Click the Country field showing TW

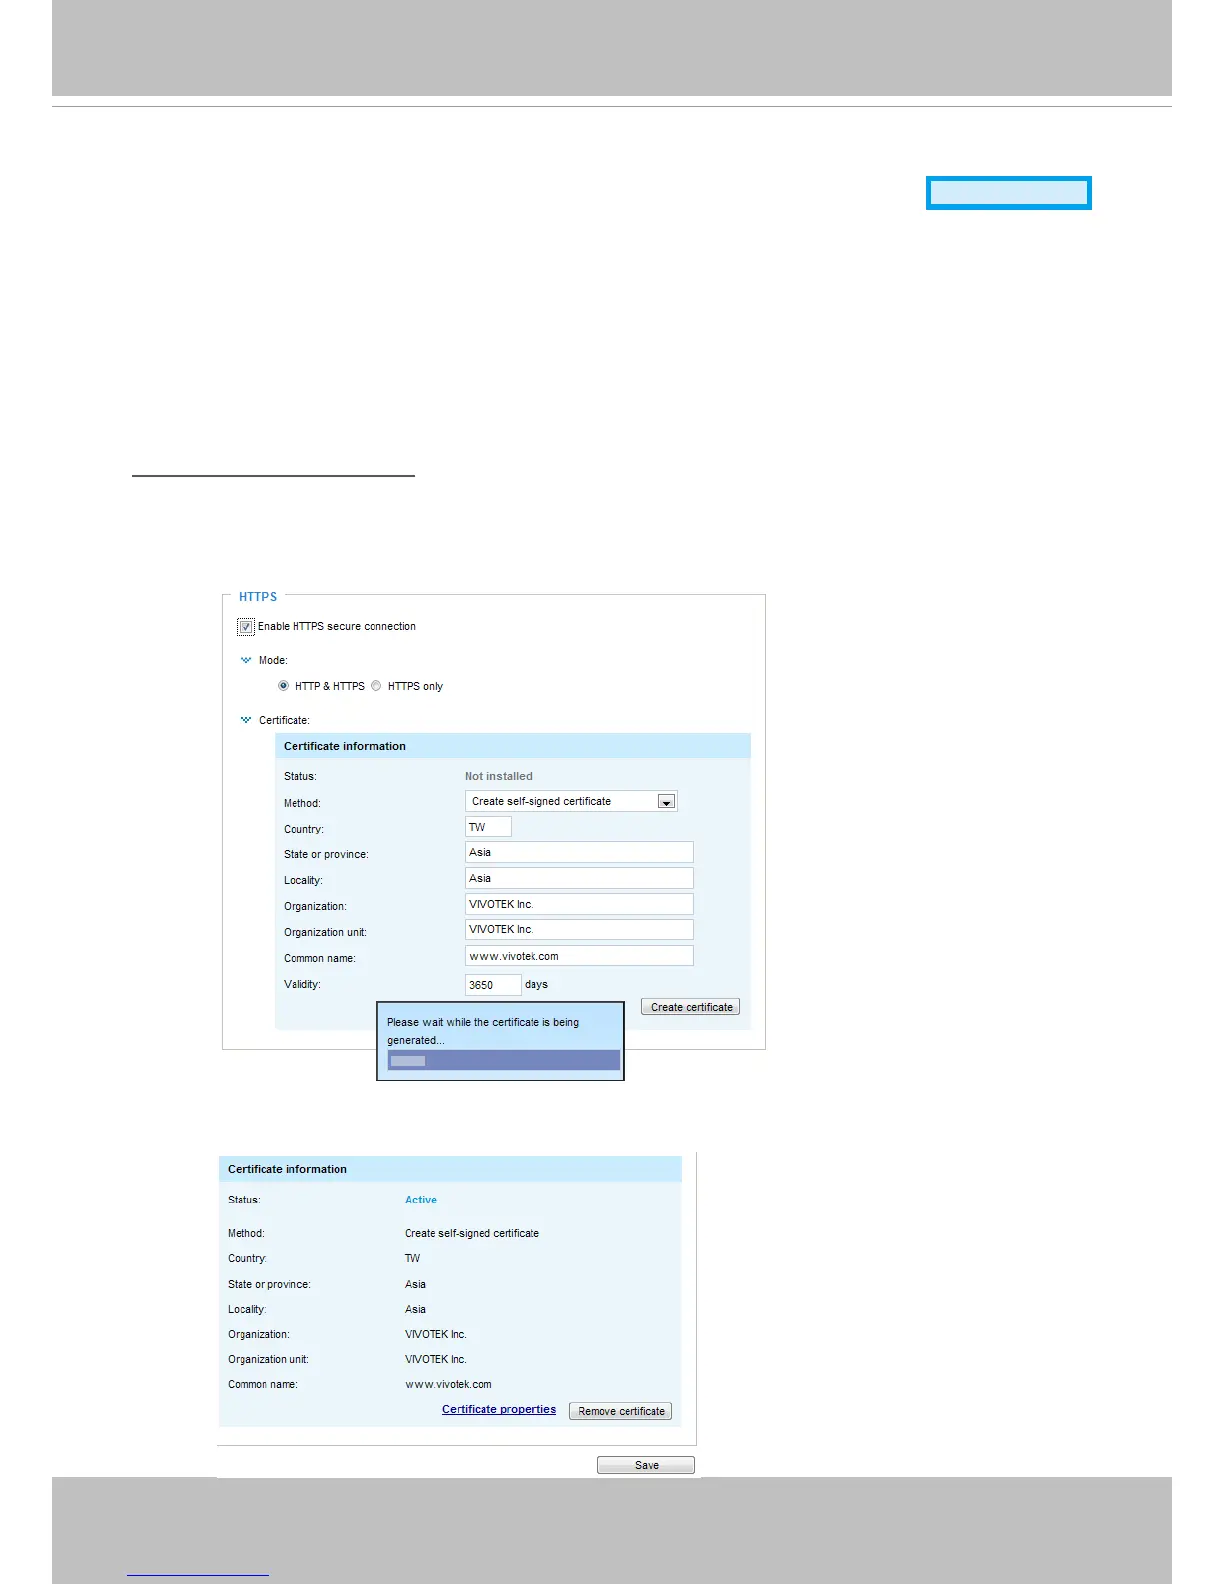click(x=488, y=827)
